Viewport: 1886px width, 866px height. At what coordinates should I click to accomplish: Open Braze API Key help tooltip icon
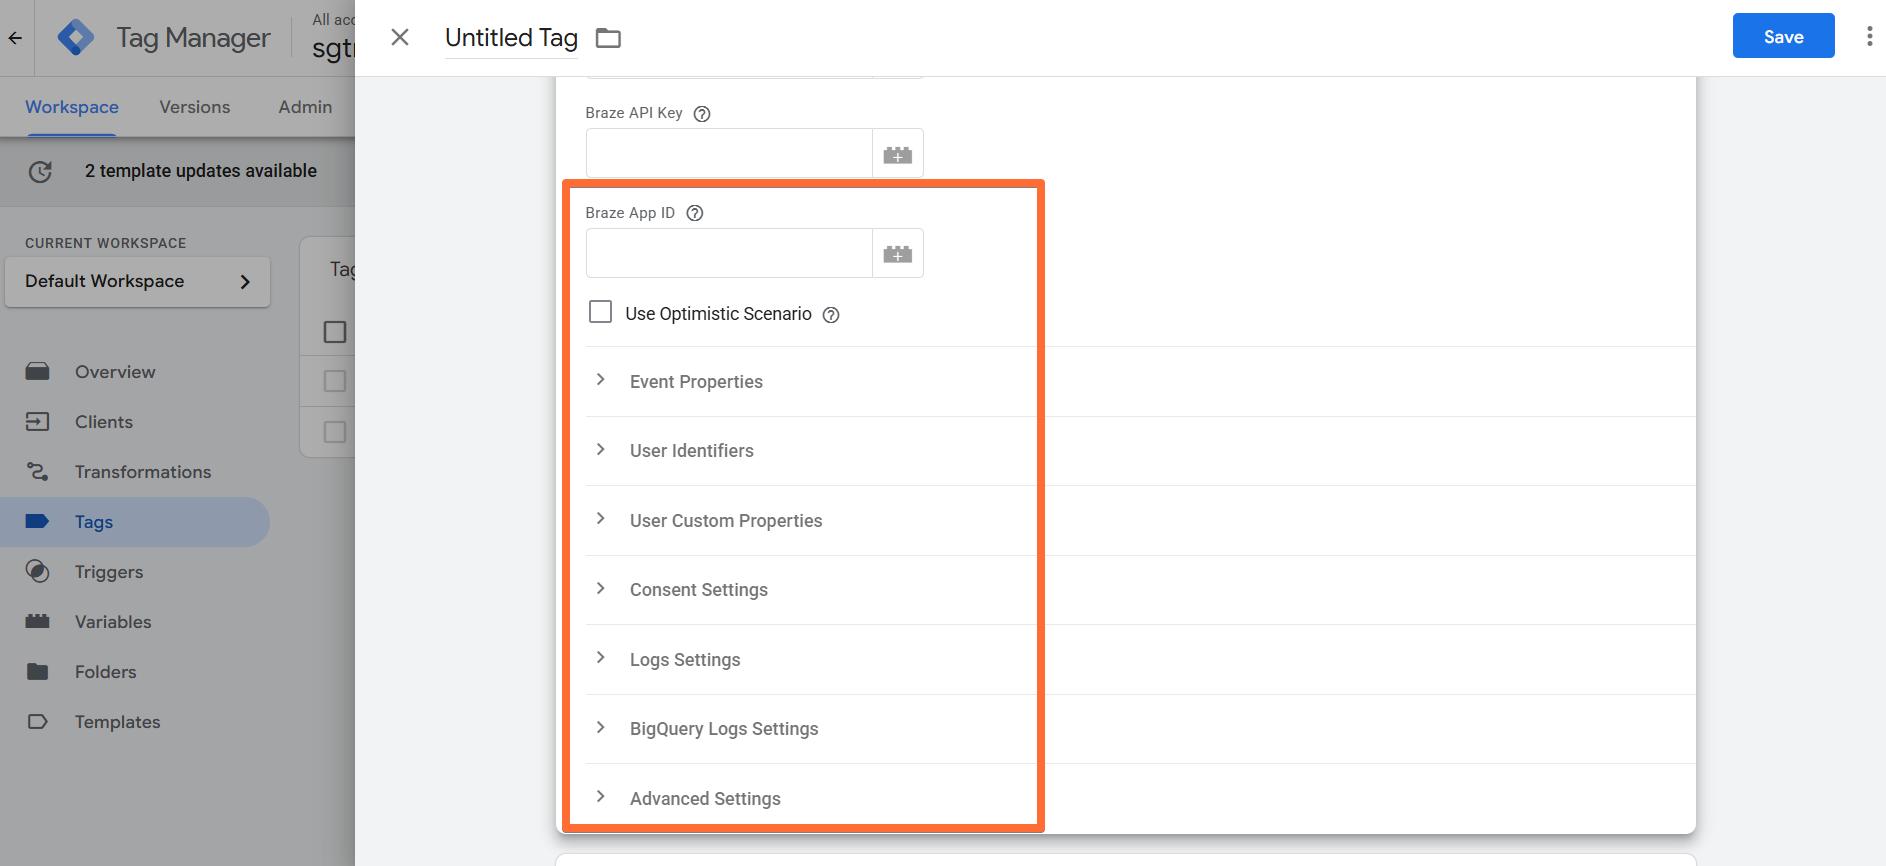[x=702, y=114]
